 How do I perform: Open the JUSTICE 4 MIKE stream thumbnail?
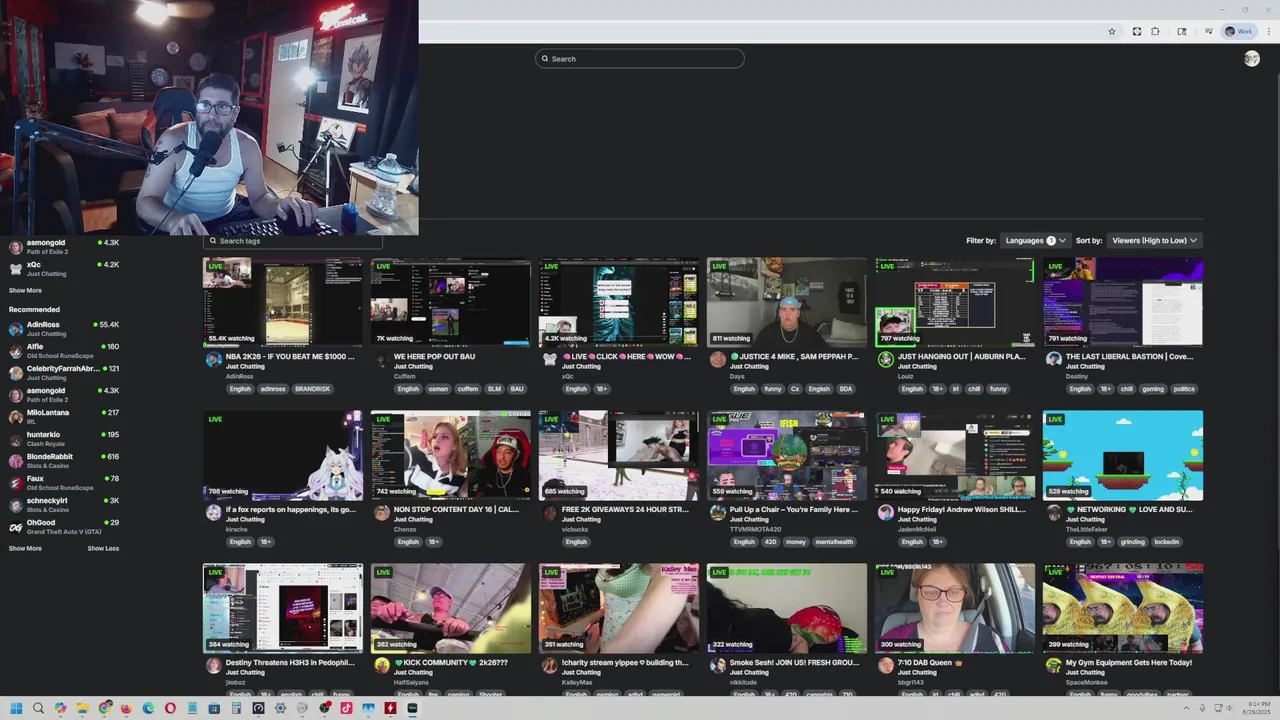pos(787,302)
